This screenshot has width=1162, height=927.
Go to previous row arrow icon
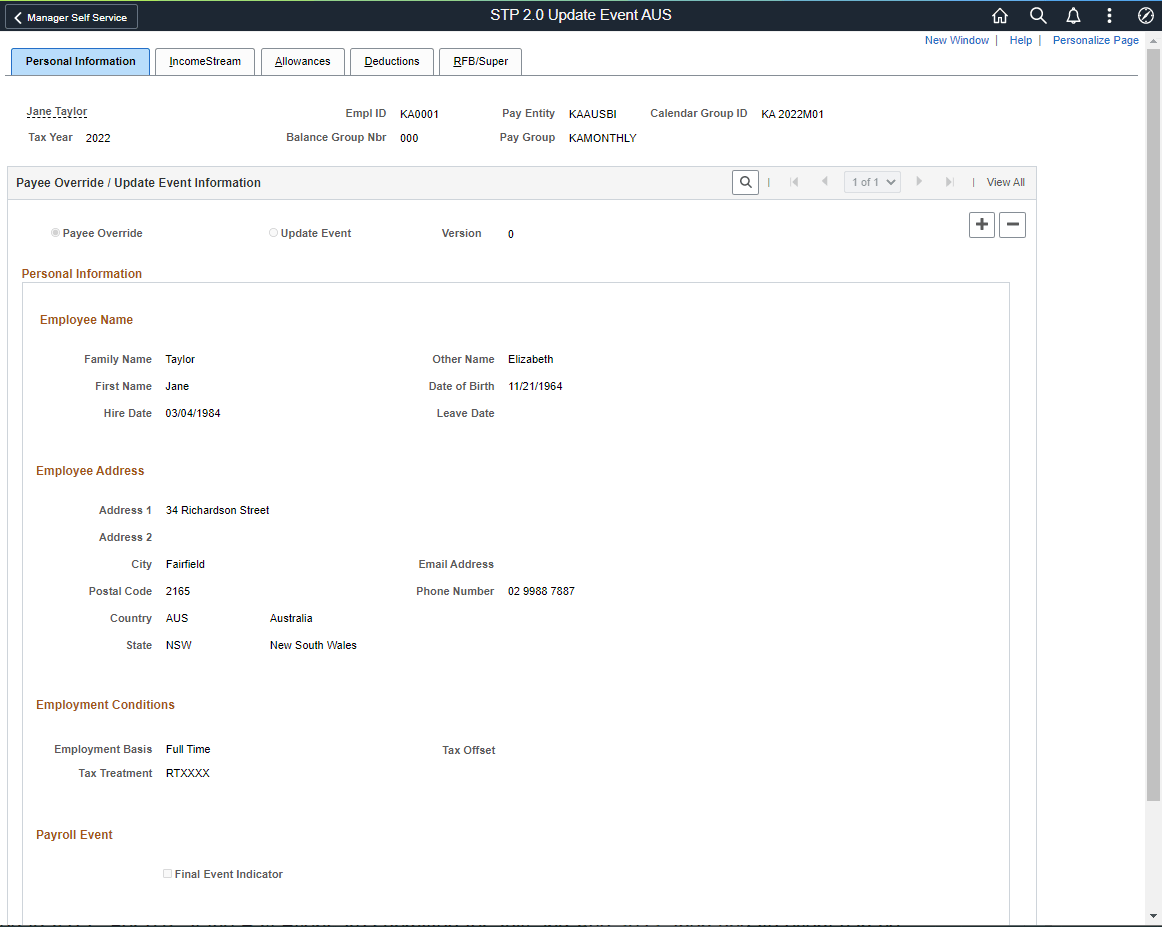[x=824, y=182]
